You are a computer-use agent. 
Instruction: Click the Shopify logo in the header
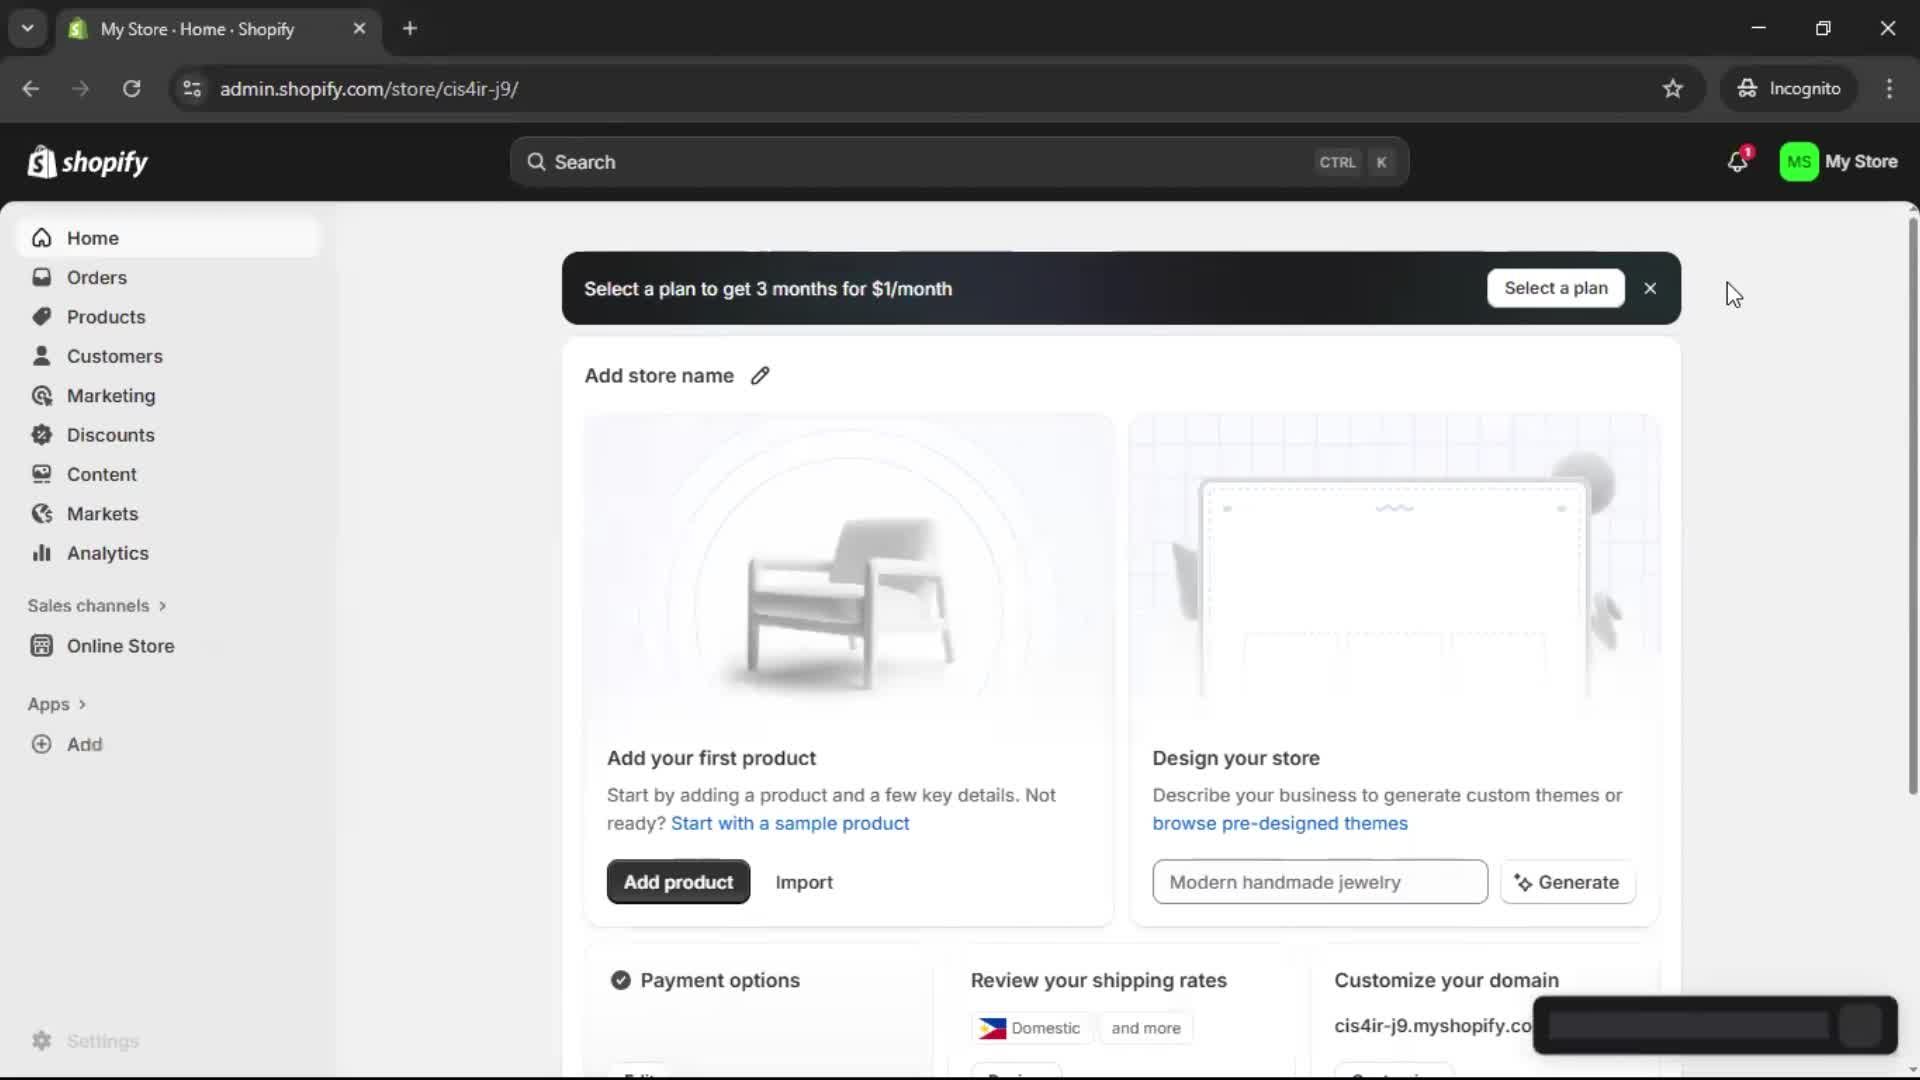click(x=88, y=162)
